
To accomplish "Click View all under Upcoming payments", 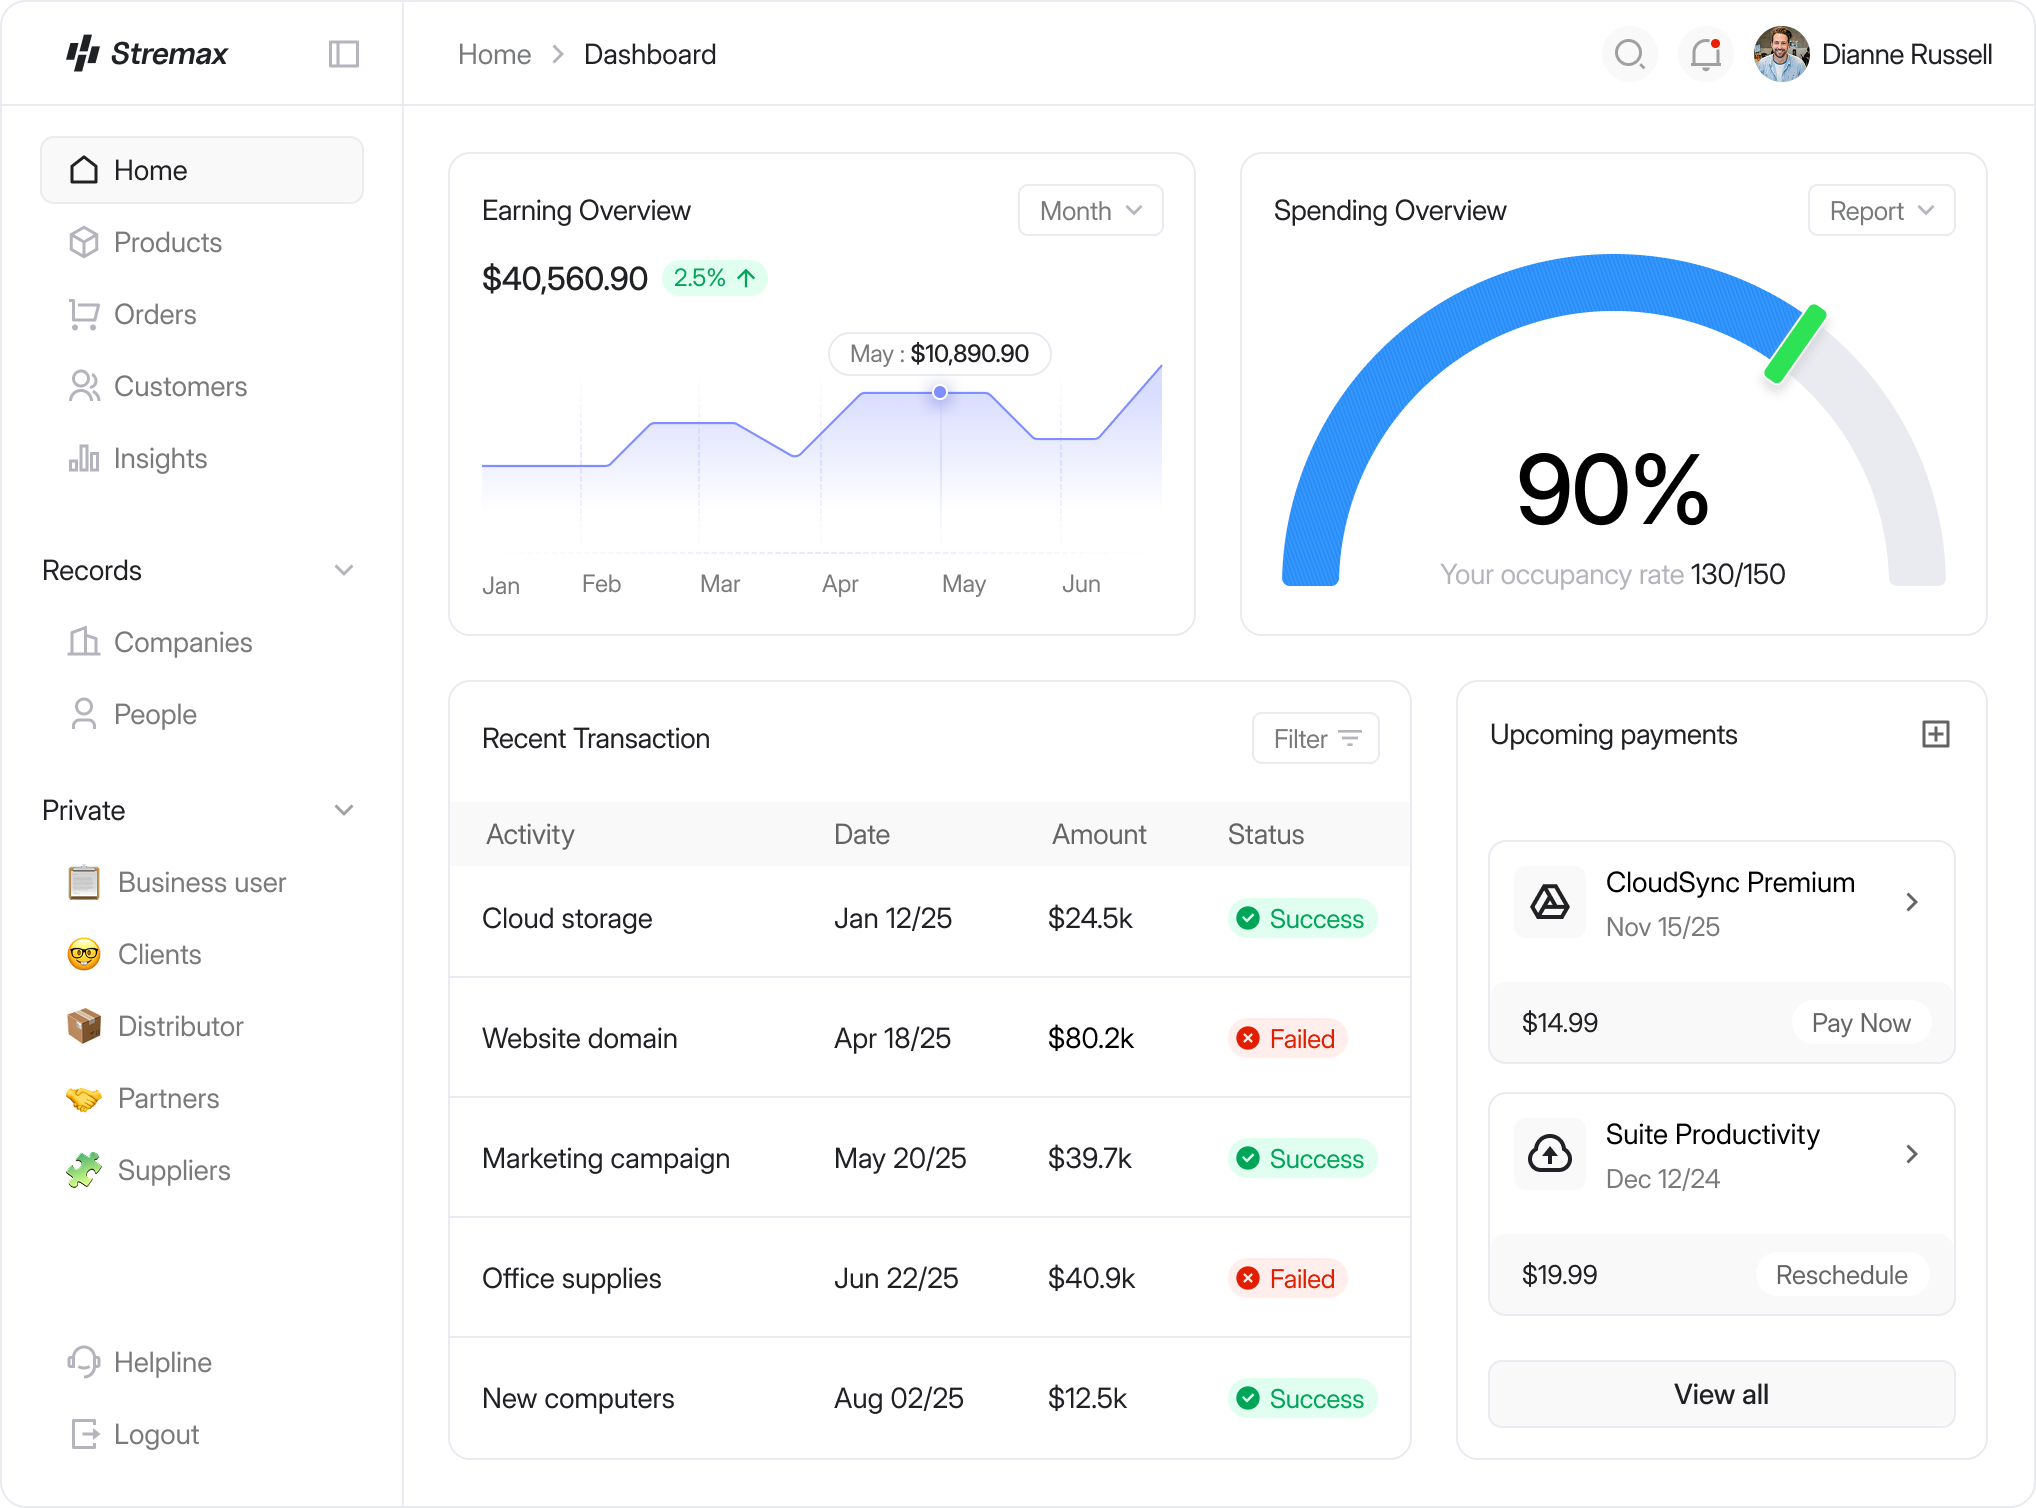I will [1720, 1393].
